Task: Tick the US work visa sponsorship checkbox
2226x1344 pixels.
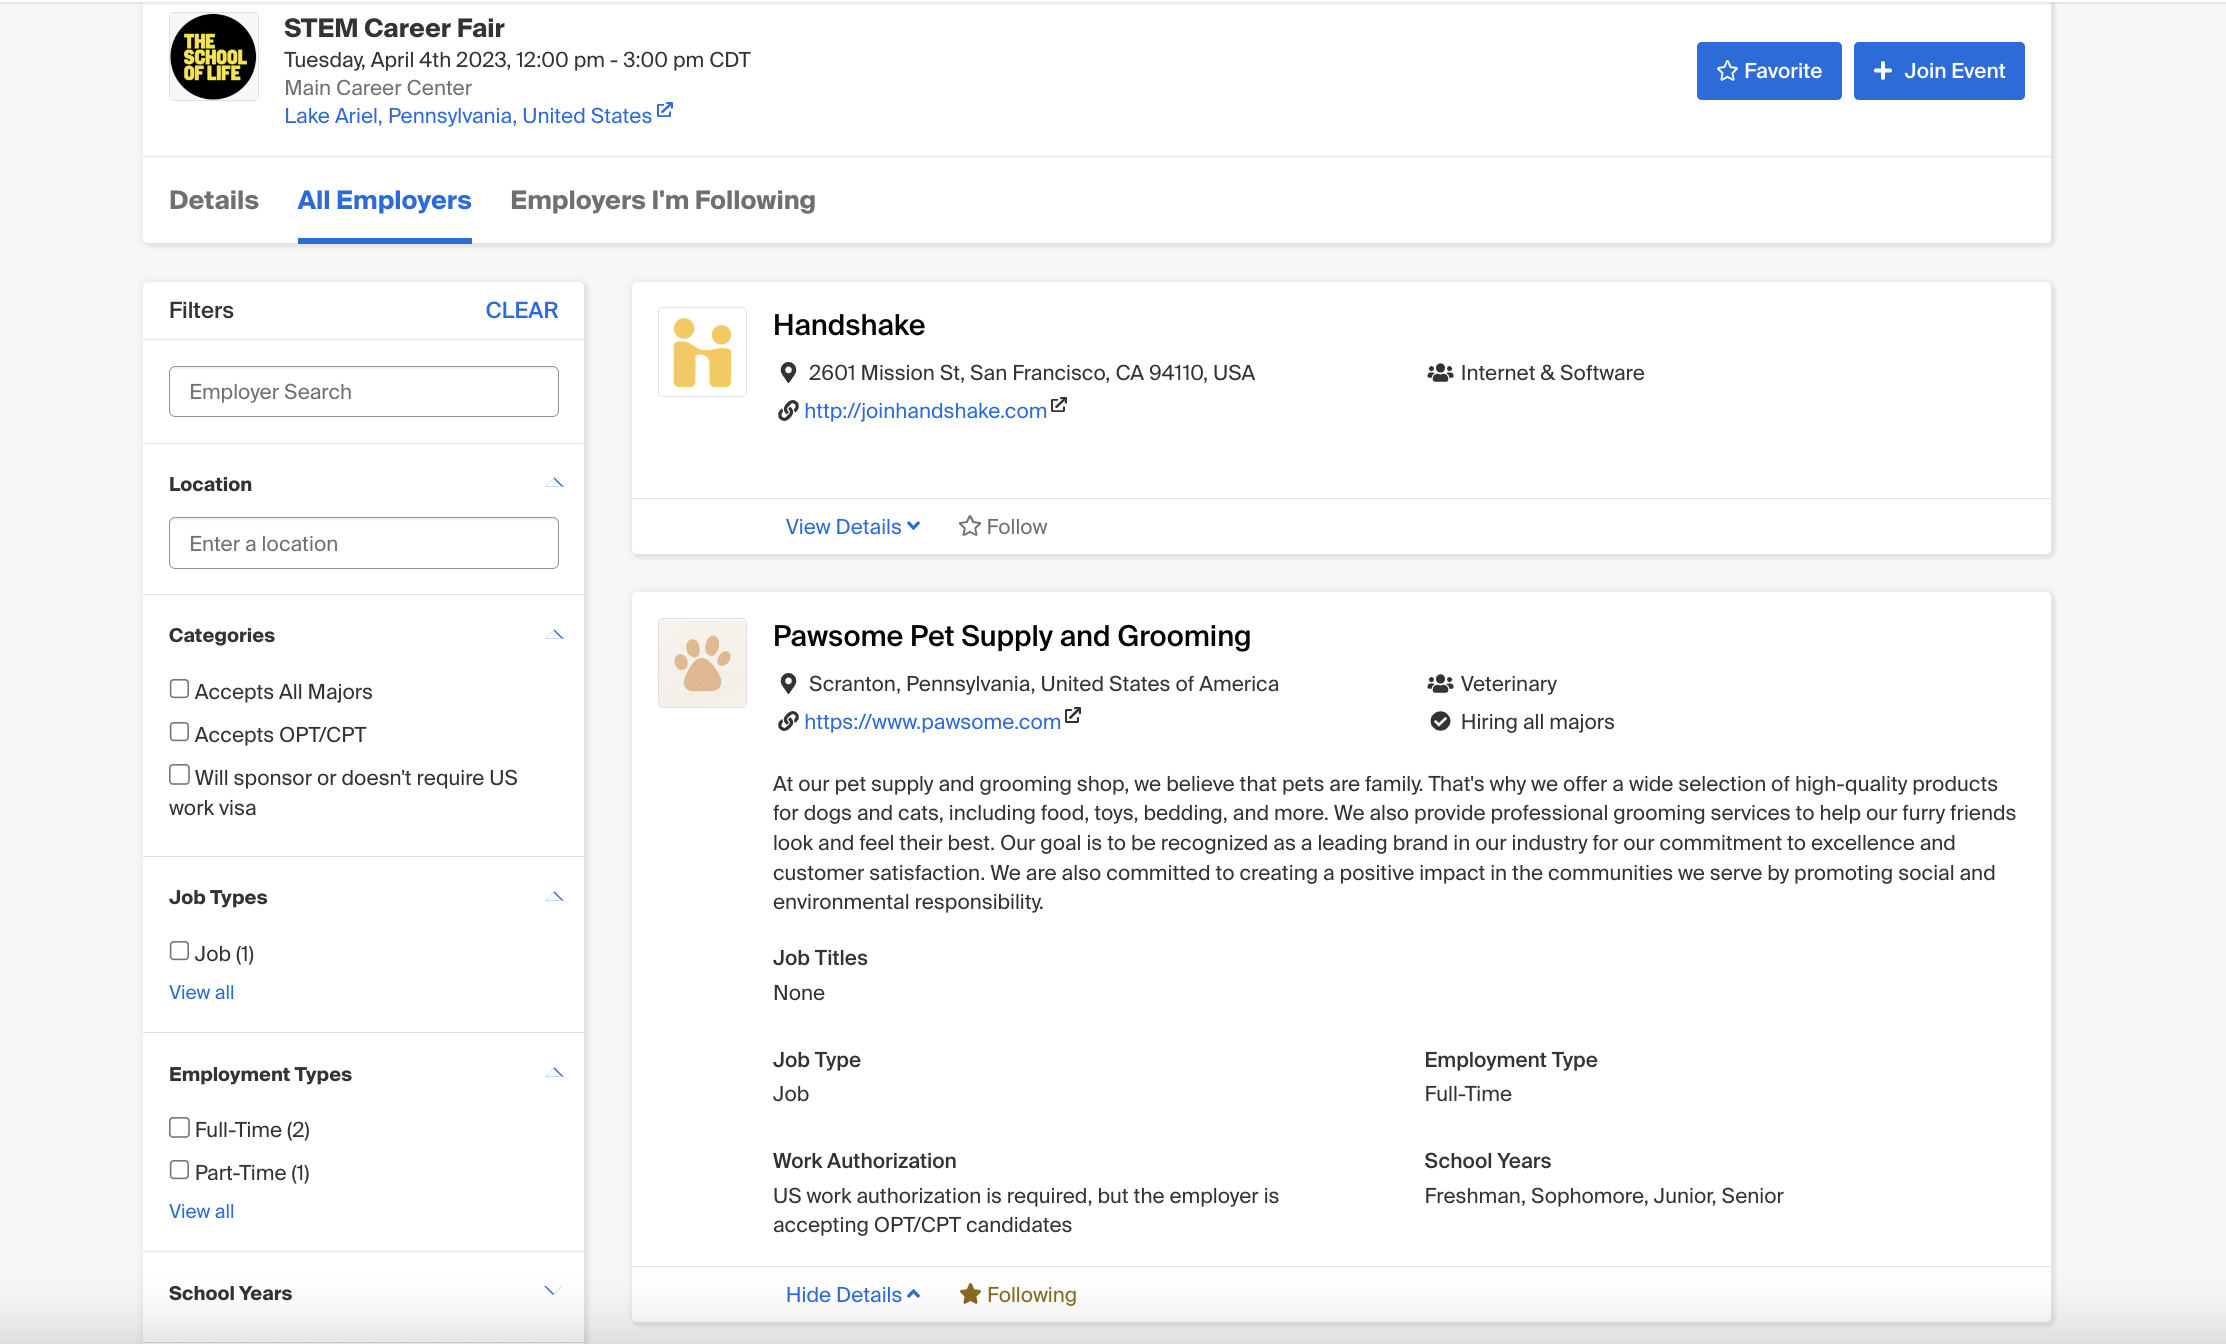Action: tap(179, 775)
